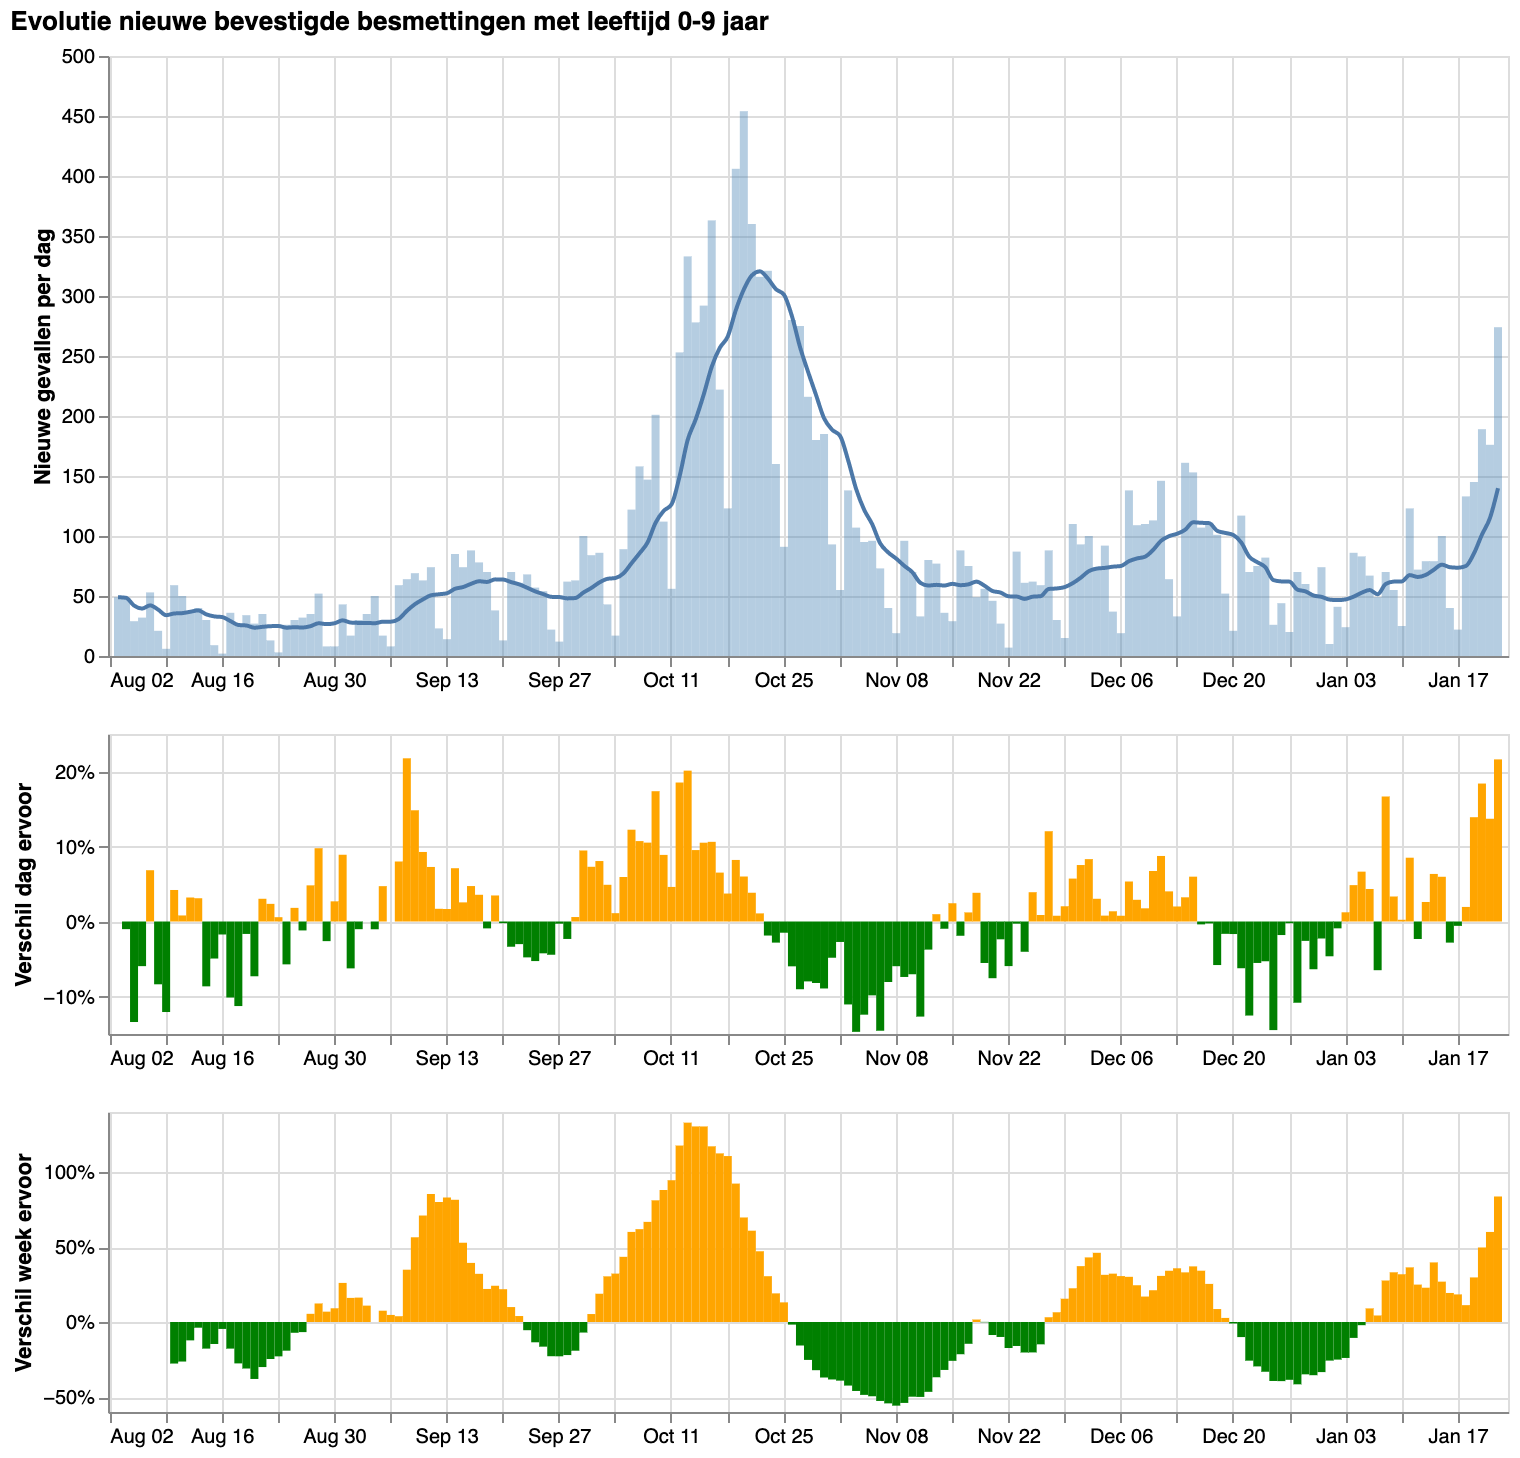Click the chart title about 0-9 jaar

coord(389,22)
